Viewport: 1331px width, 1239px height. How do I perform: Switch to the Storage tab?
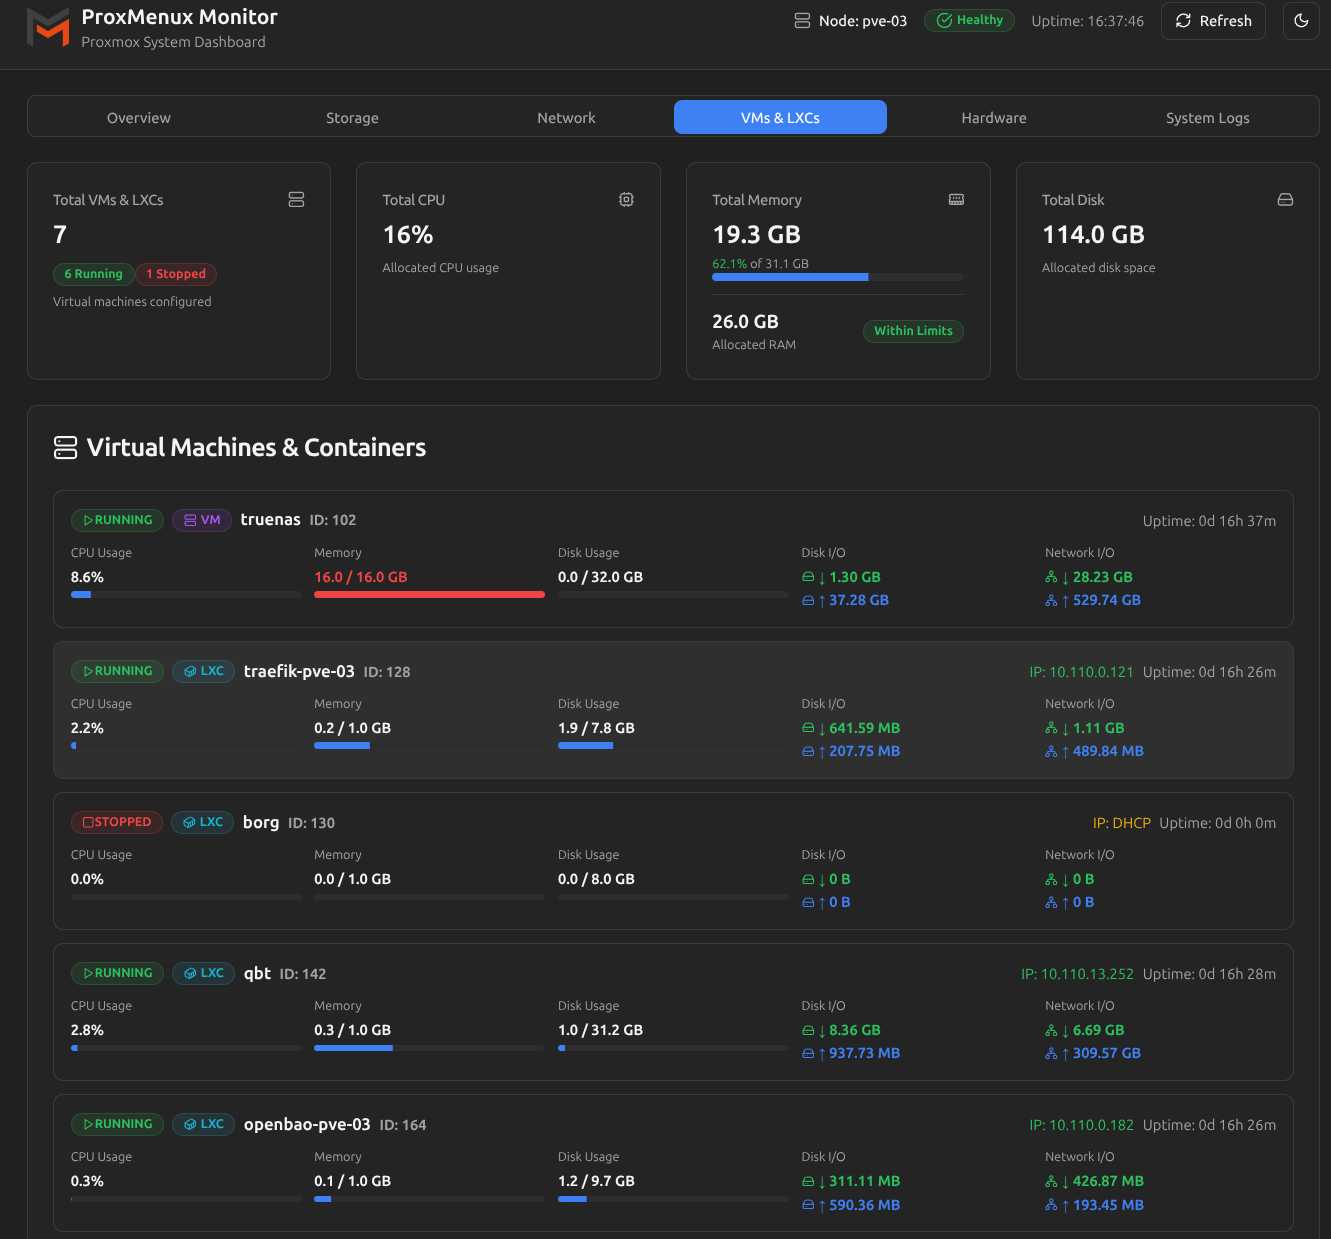click(352, 117)
